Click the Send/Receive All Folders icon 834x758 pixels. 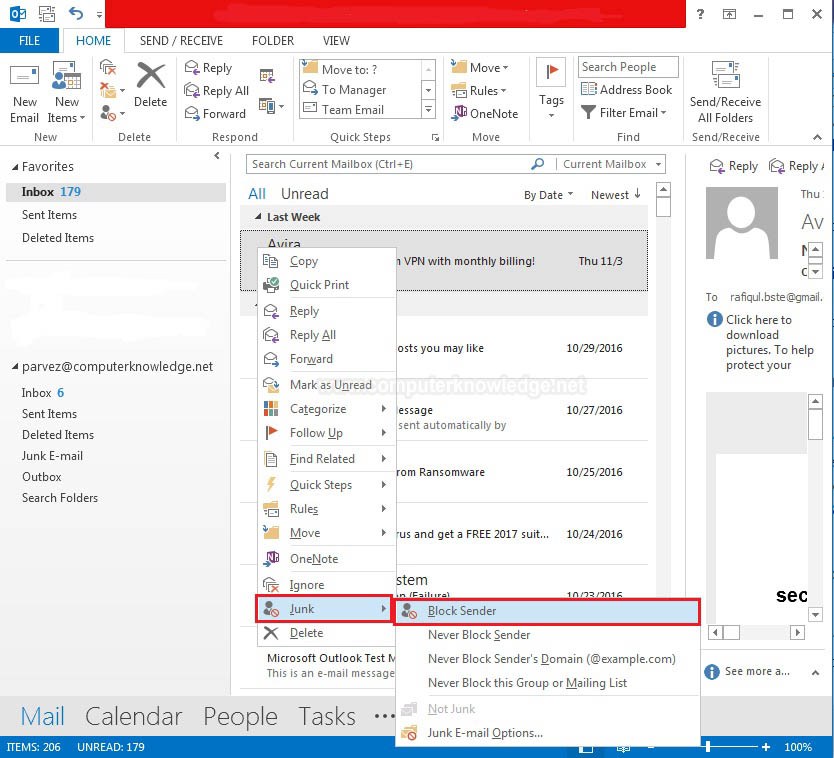[x=725, y=74]
